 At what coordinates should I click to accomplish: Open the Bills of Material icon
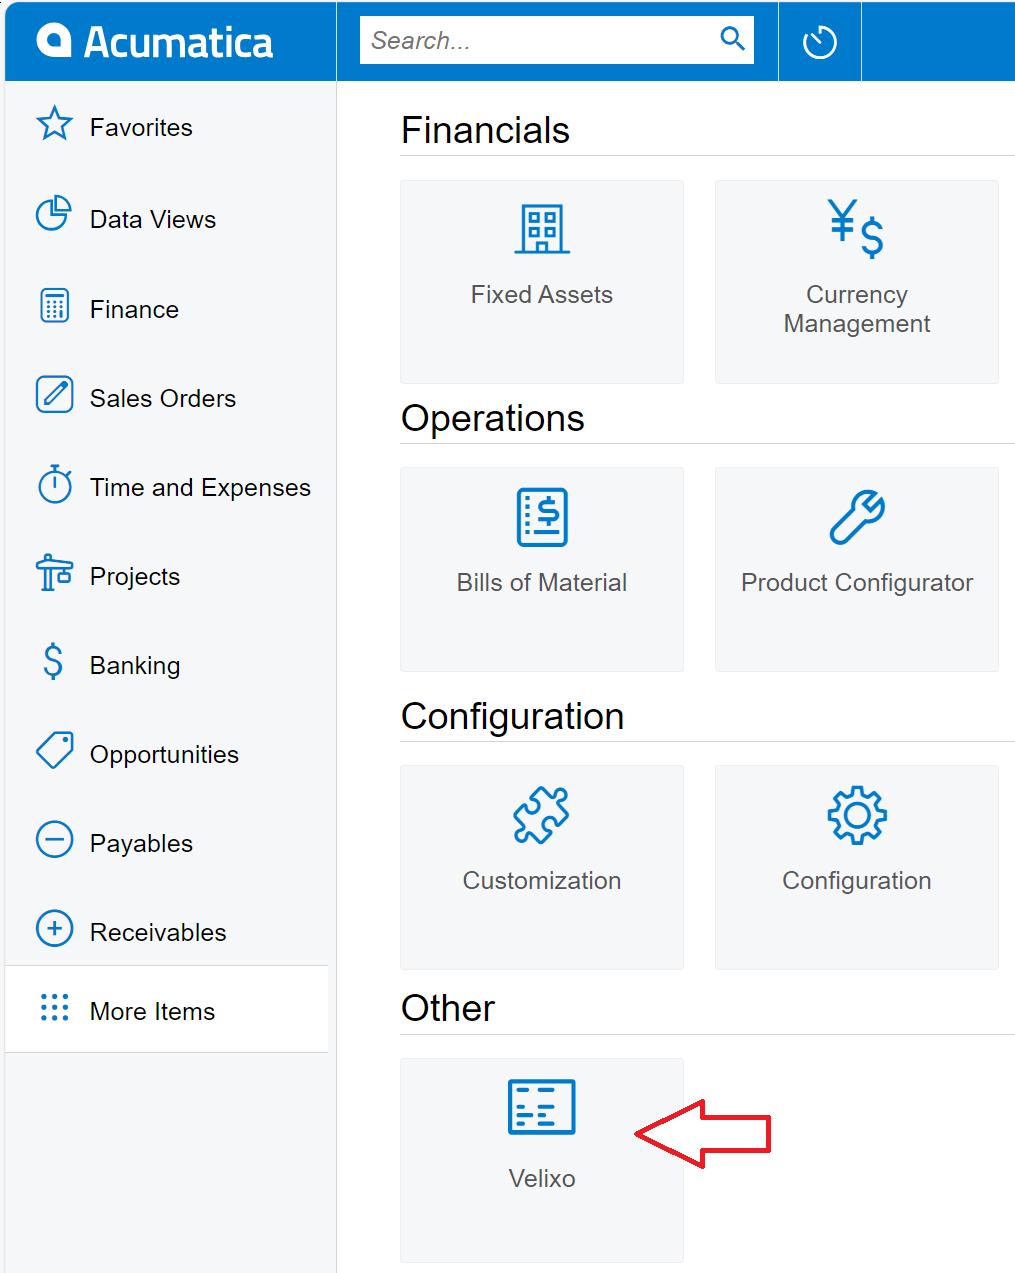[542, 517]
